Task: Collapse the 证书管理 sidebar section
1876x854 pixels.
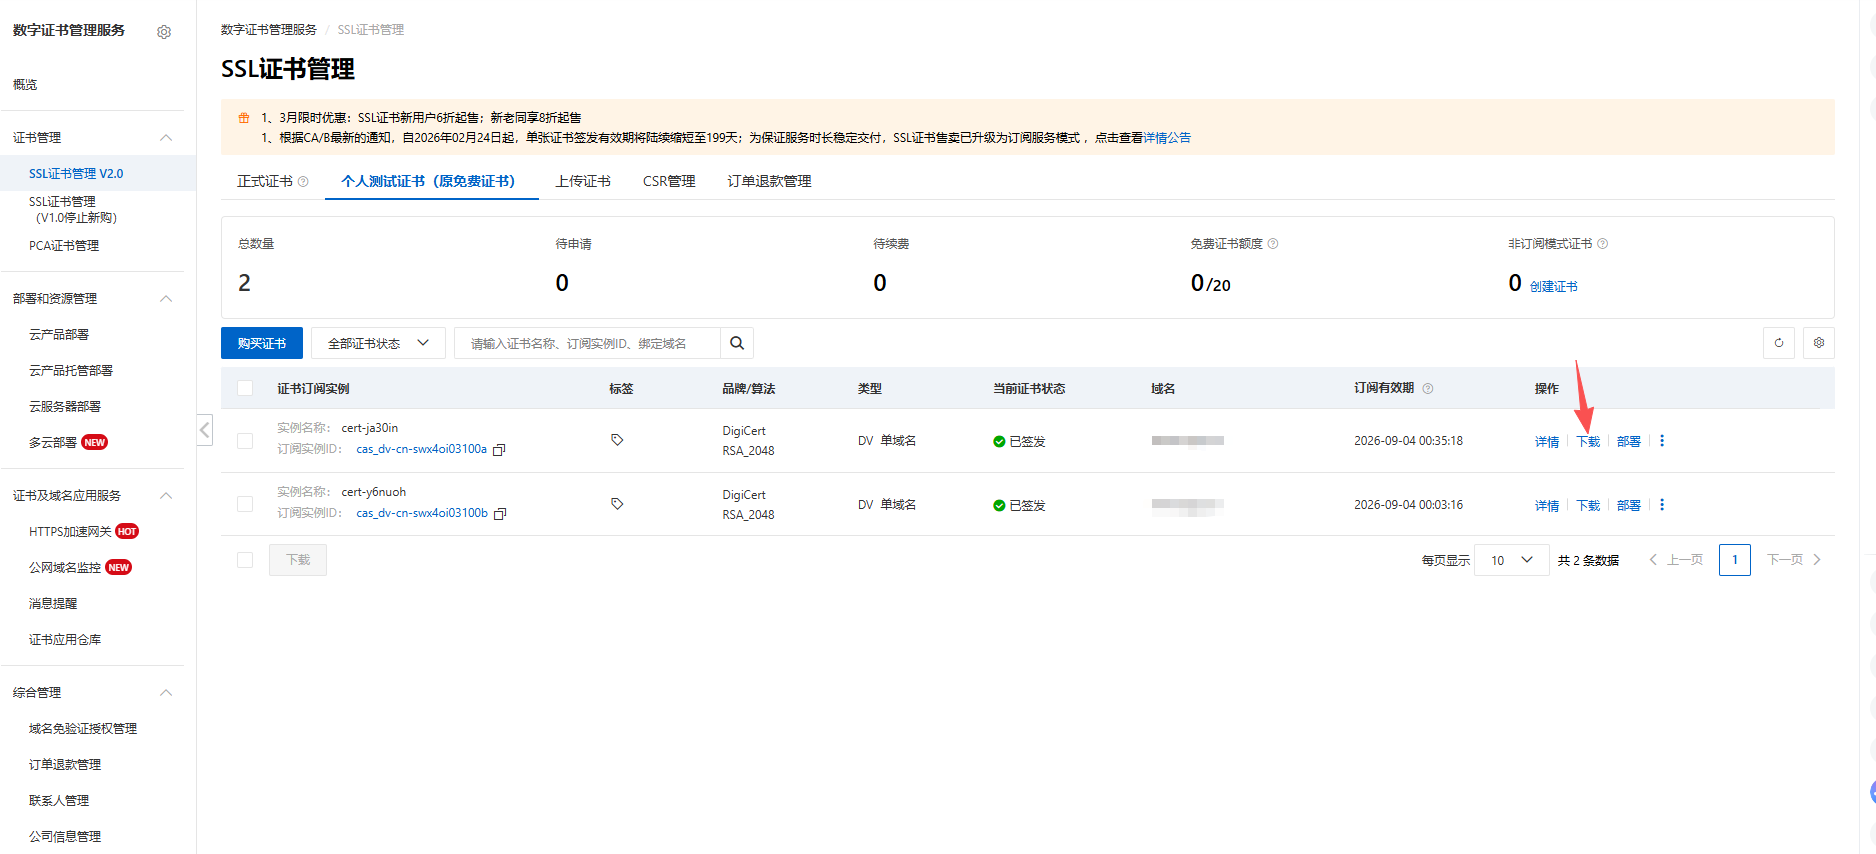Action: [166, 138]
